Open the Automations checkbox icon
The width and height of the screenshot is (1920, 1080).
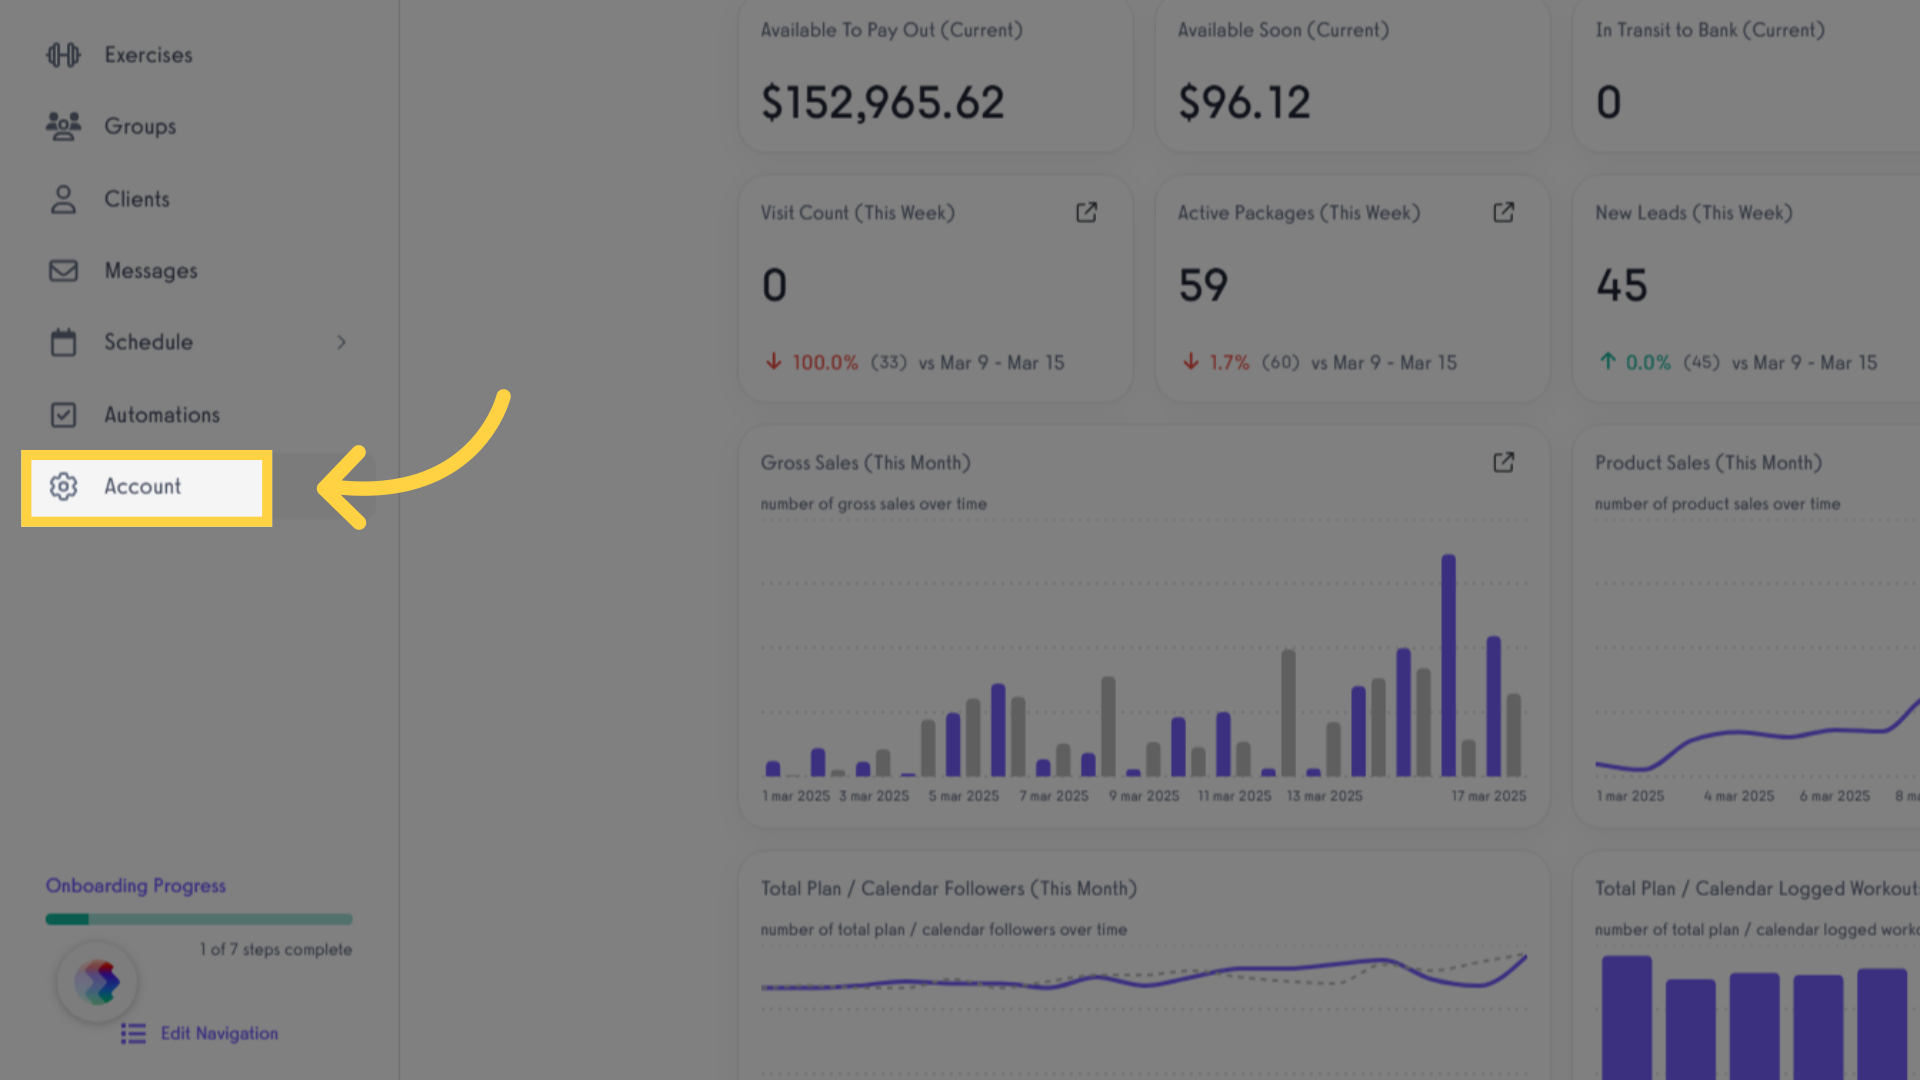pyautogui.click(x=63, y=414)
